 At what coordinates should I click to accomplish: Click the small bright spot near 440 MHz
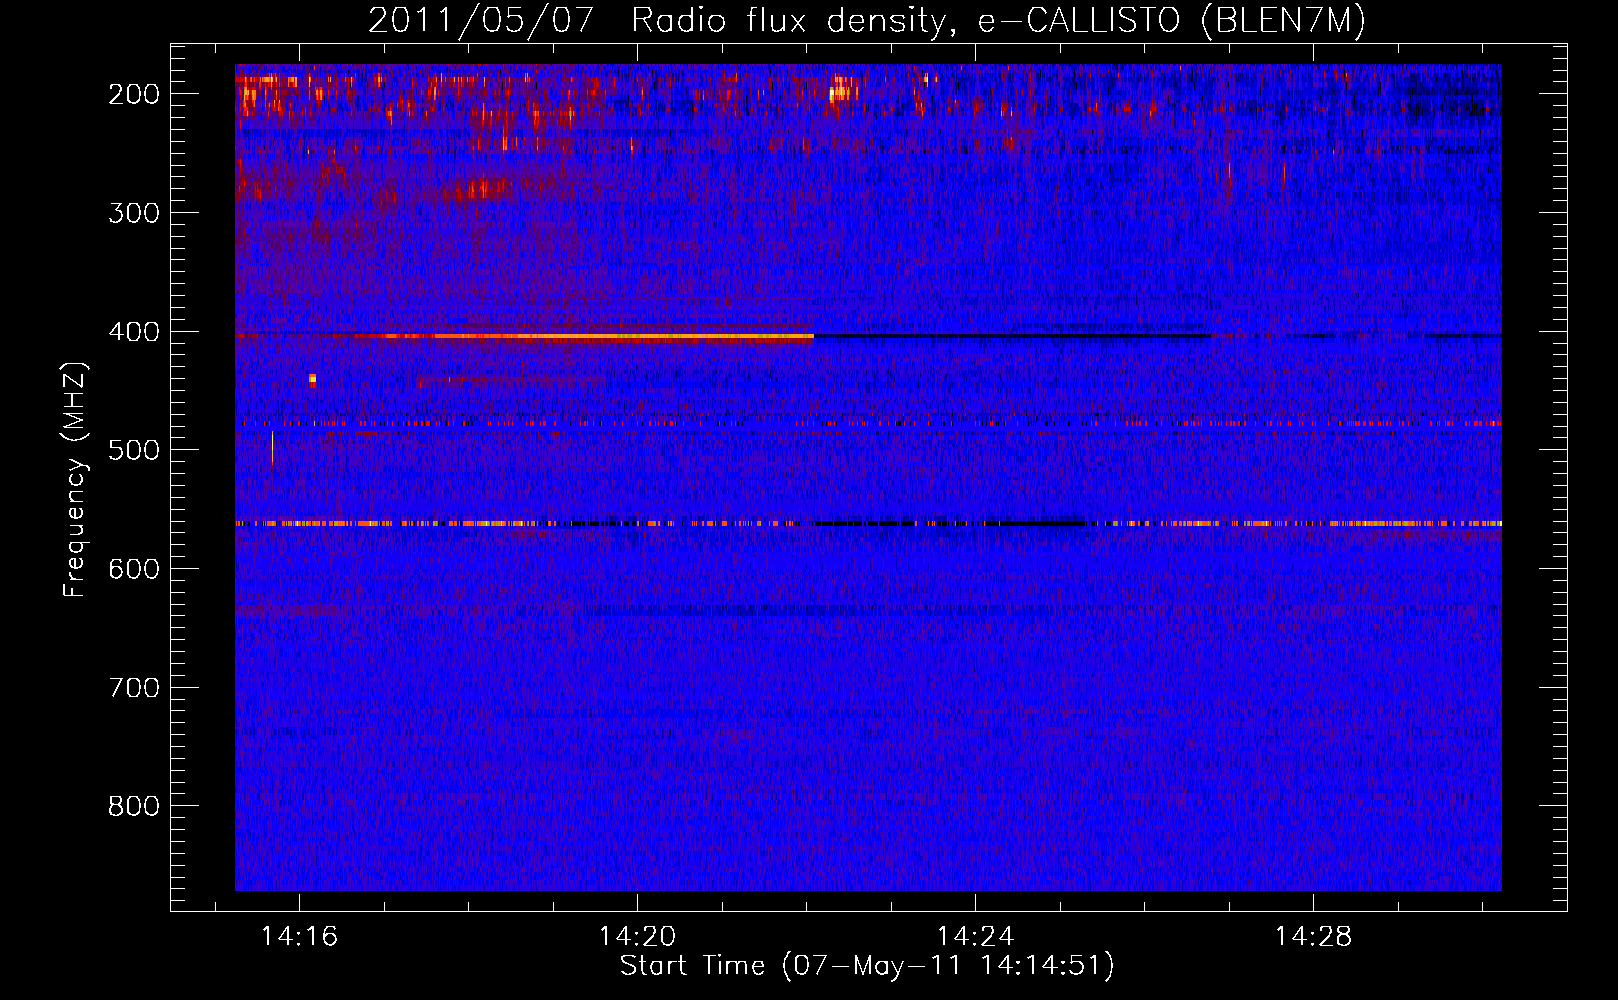[x=313, y=379]
